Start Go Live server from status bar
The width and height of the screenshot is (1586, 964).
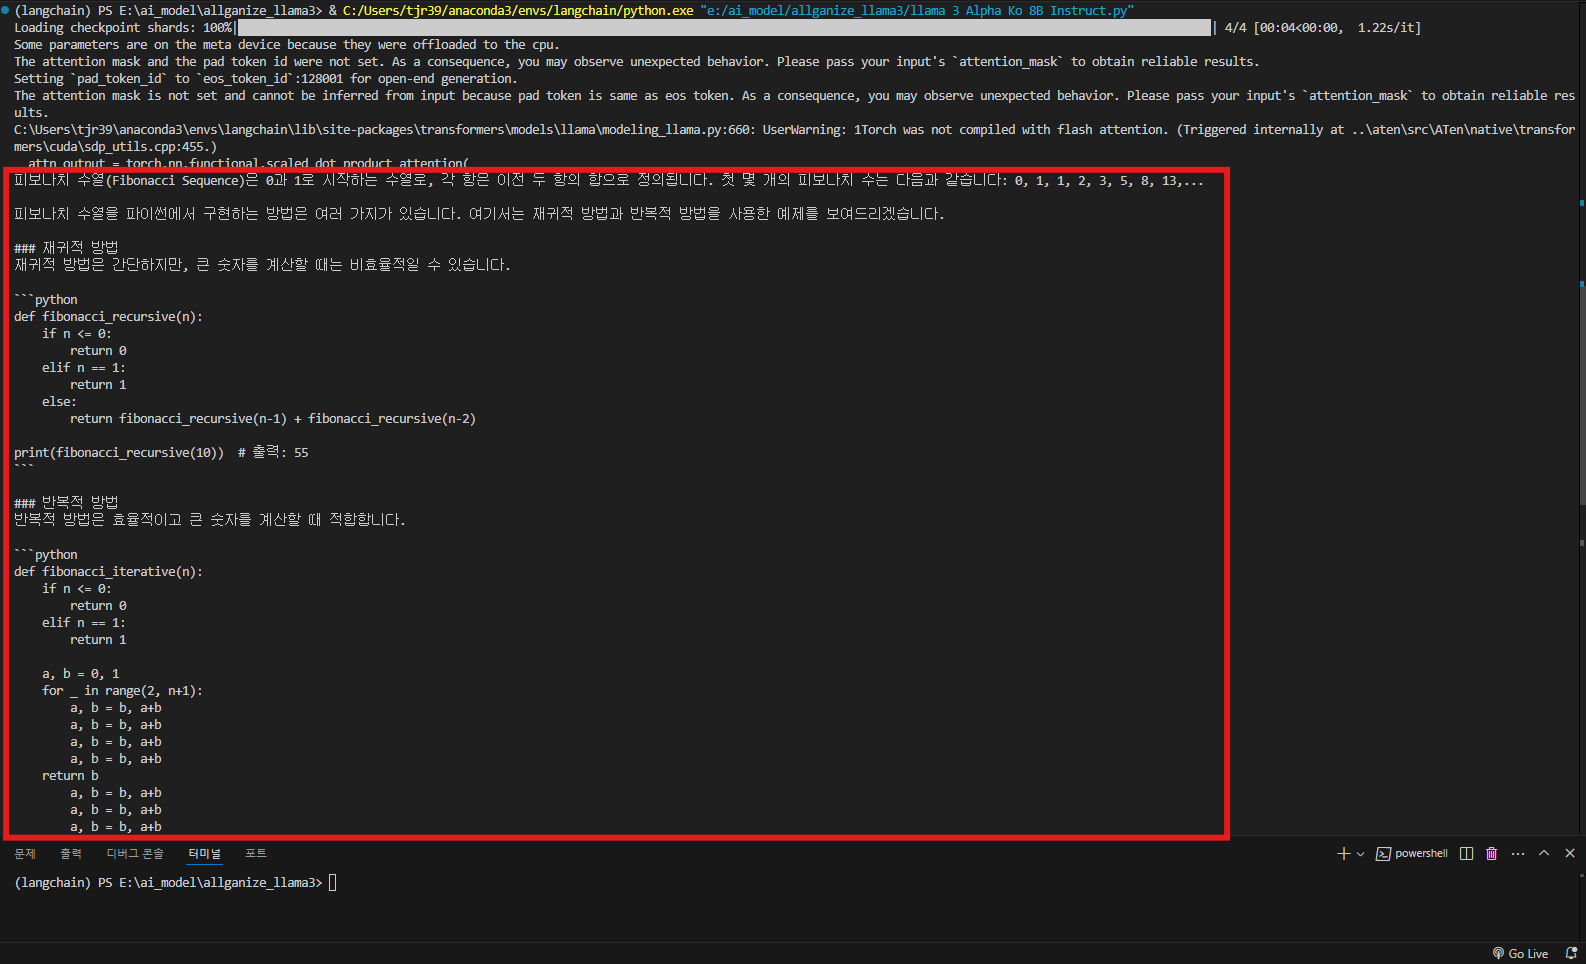[1520, 953]
